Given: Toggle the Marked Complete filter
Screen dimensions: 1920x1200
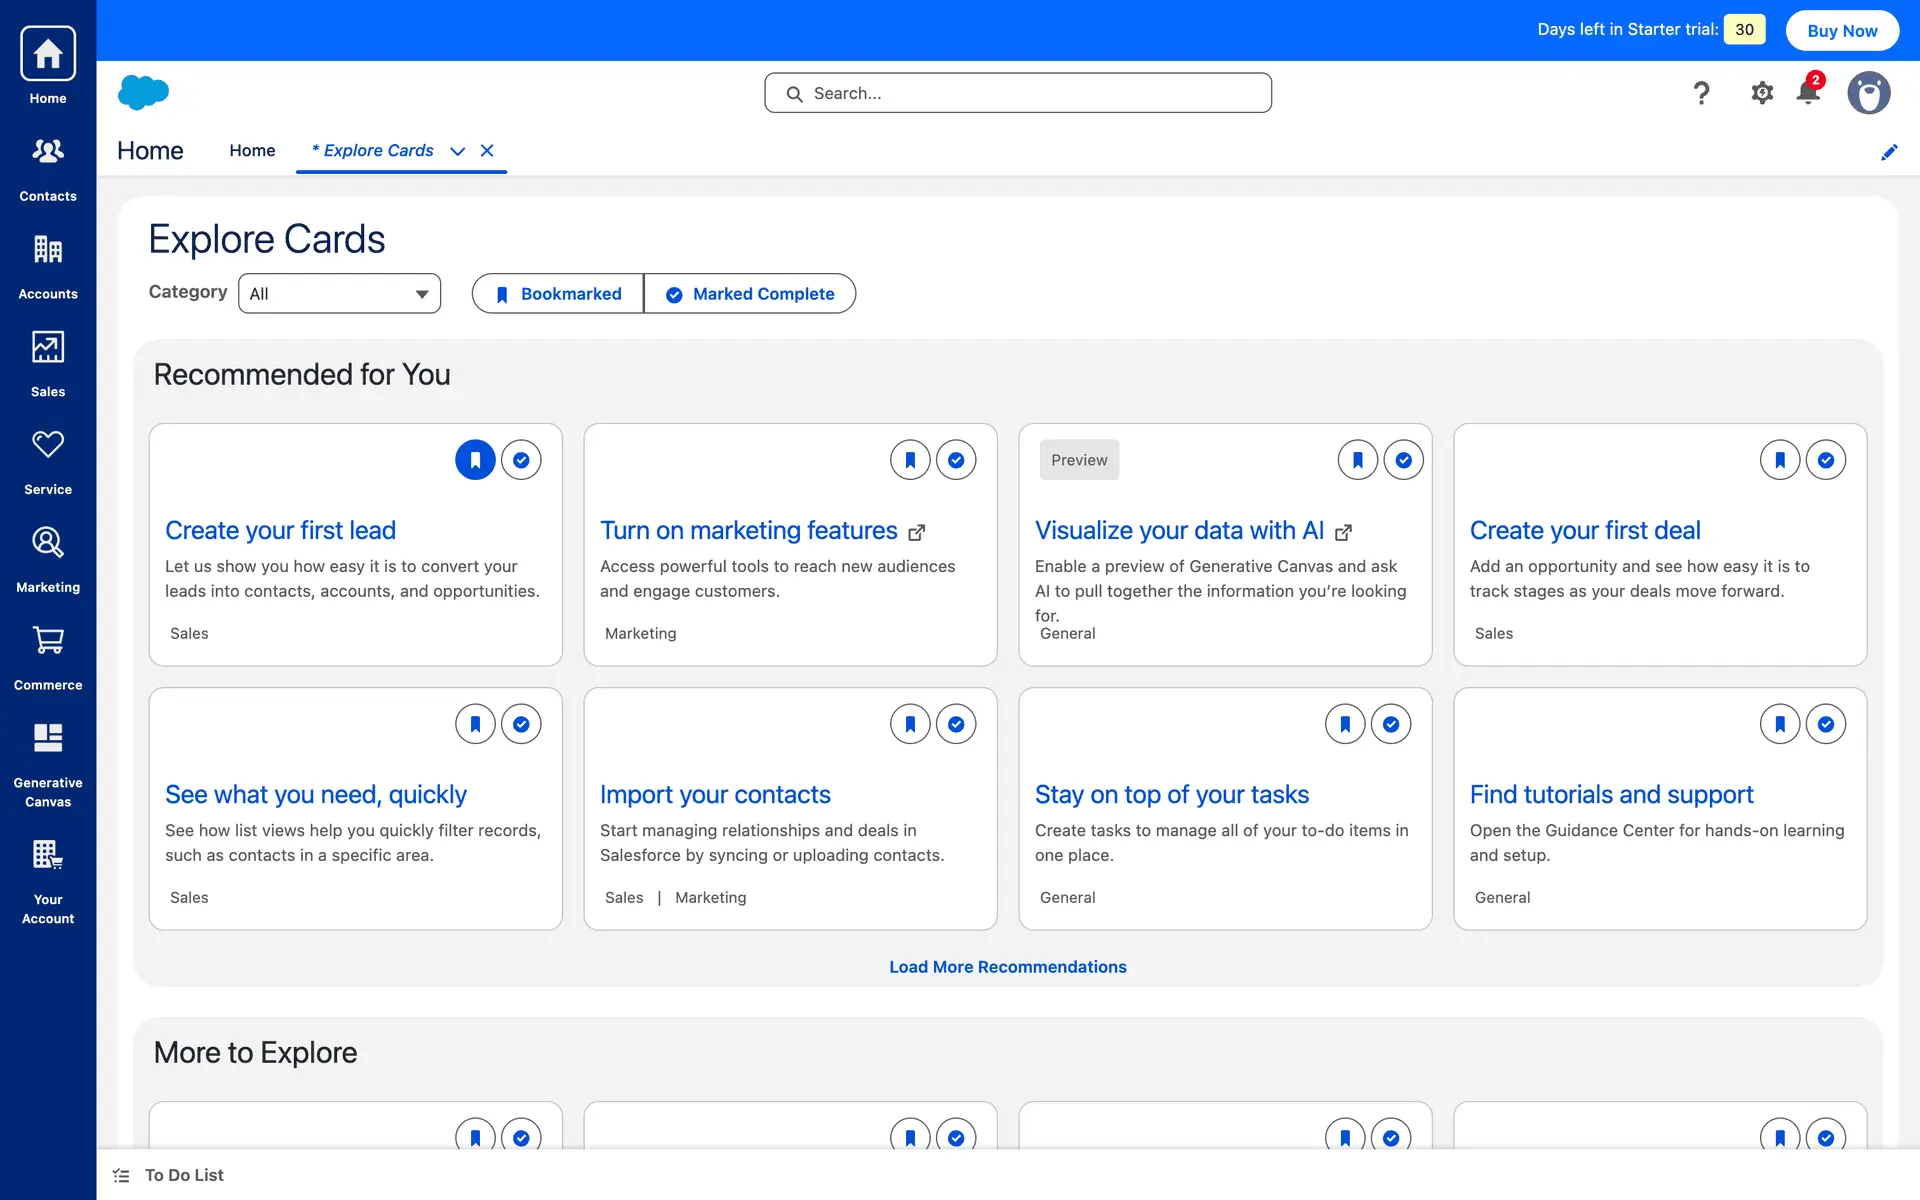Looking at the screenshot, I should 750,294.
